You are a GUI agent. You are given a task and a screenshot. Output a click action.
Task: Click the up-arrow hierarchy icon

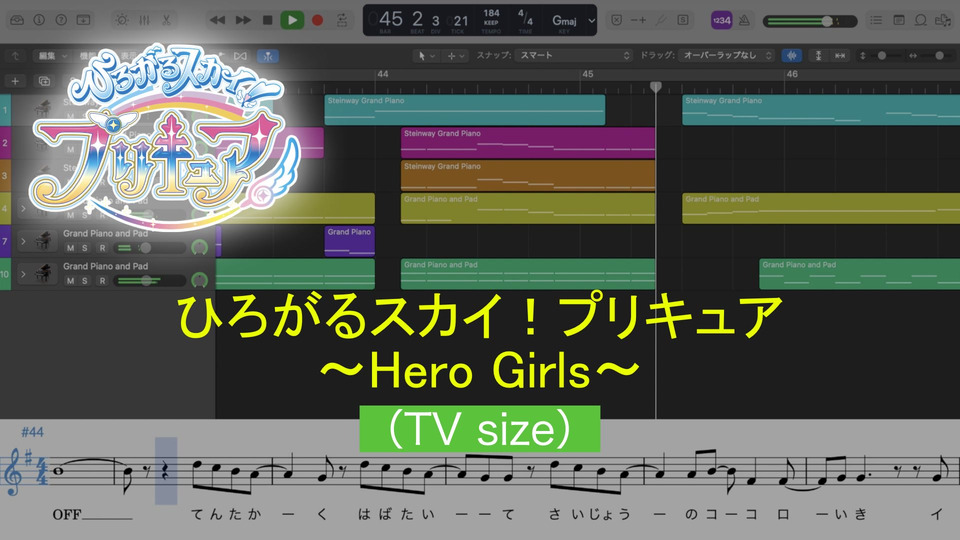point(15,56)
